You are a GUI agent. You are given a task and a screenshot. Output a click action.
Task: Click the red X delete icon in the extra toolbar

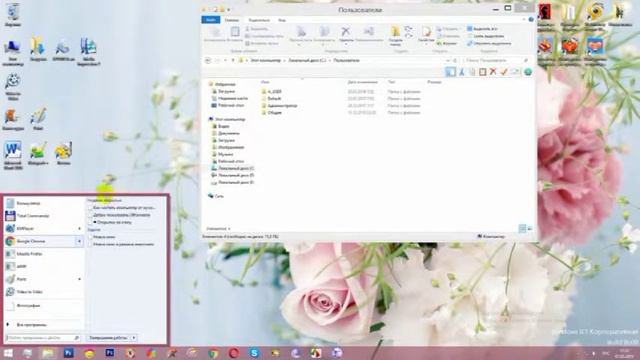point(493,72)
